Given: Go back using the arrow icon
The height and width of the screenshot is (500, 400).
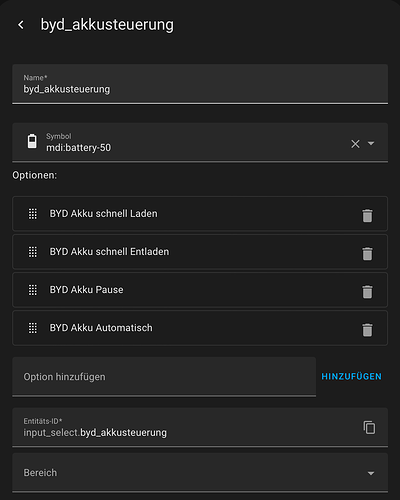Looking at the screenshot, I should pos(21,25).
